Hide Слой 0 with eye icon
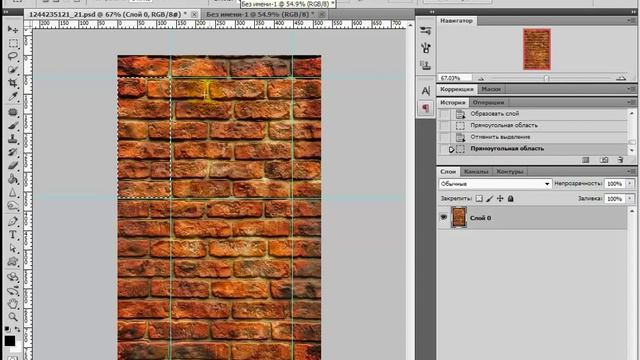640x360 pixels. (444, 218)
